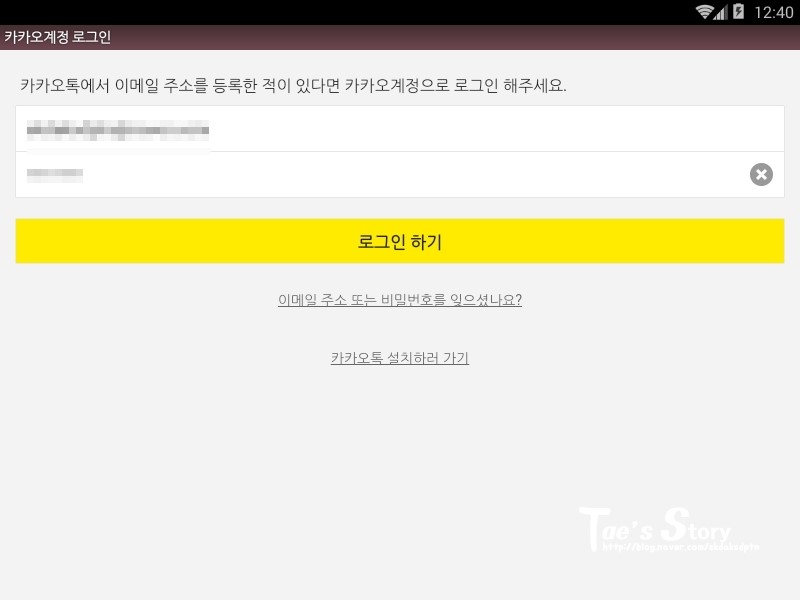Tap the battery charging icon

(x=738, y=11)
